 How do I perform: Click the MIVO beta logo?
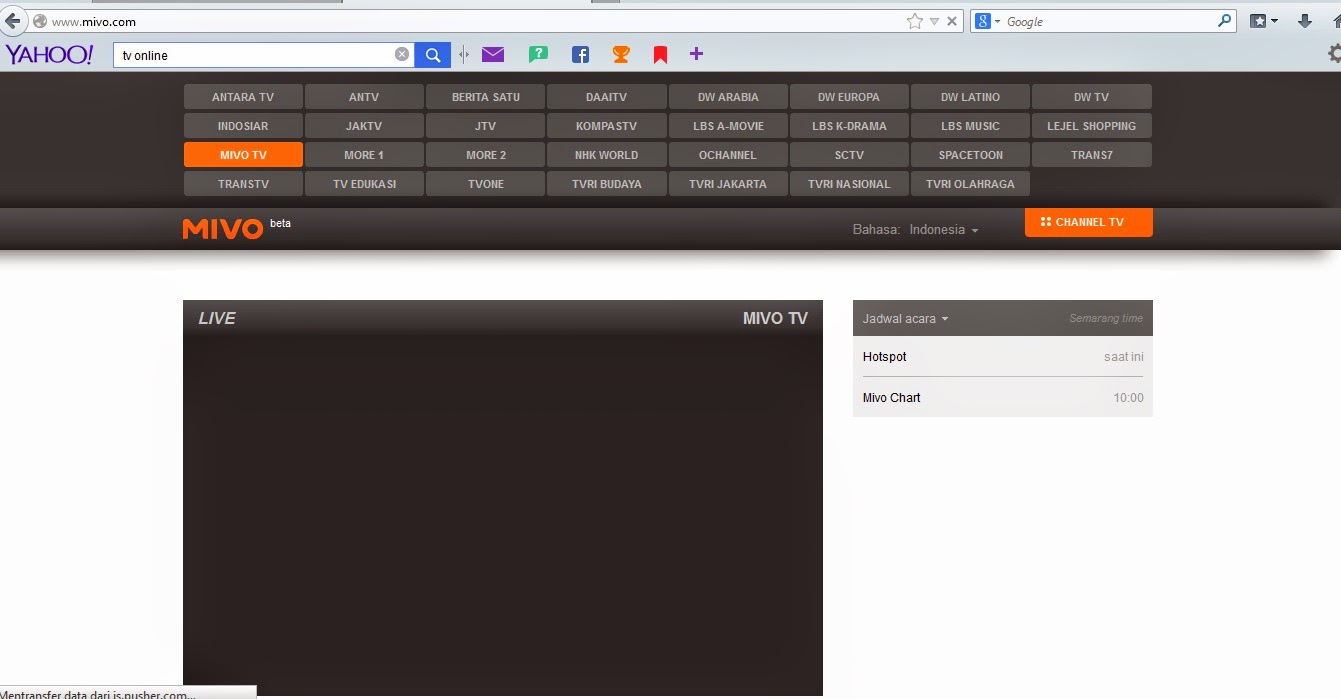[x=237, y=228]
